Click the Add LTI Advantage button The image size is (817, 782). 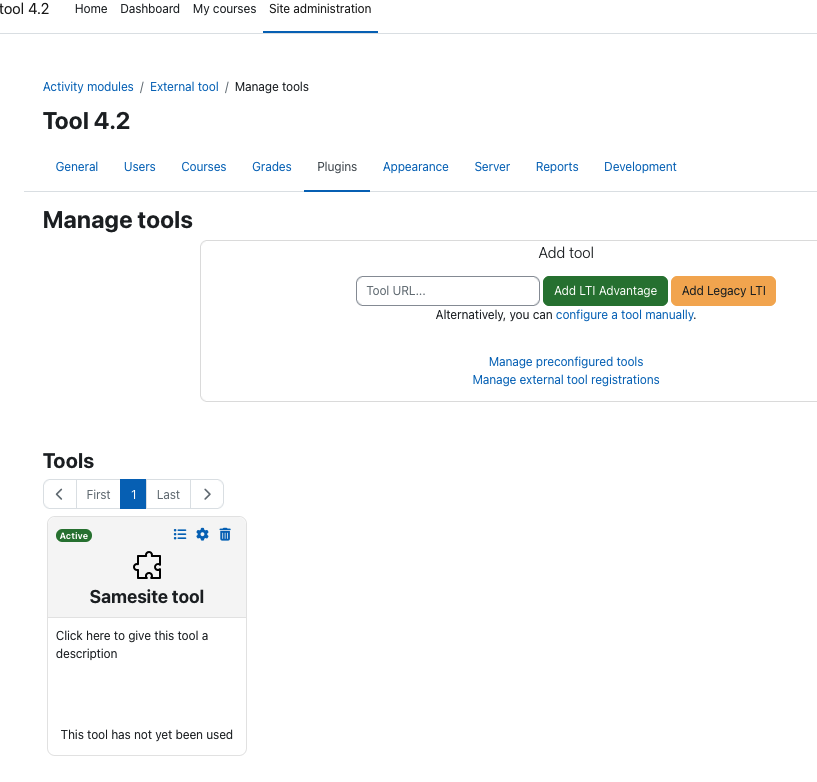pyautogui.click(x=605, y=291)
